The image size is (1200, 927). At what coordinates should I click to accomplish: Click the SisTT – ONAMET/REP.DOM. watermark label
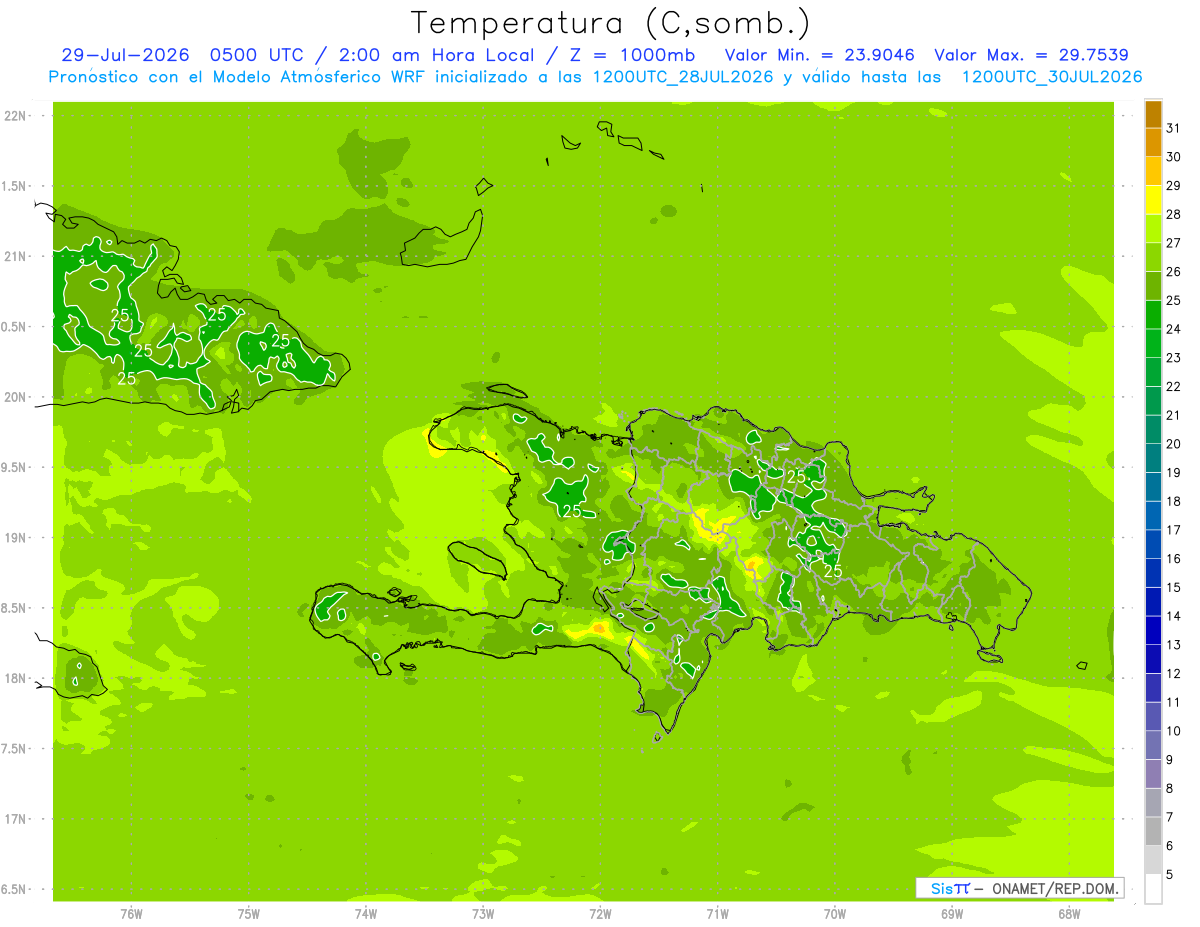pyautogui.click(x=1018, y=888)
